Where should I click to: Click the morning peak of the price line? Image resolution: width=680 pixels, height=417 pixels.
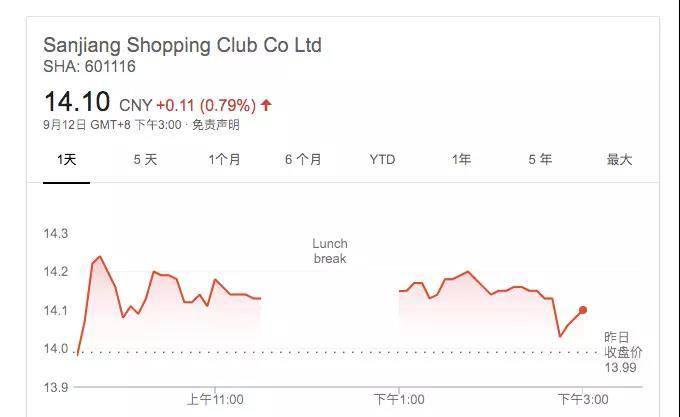pyautogui.click(x=100, y=257)
